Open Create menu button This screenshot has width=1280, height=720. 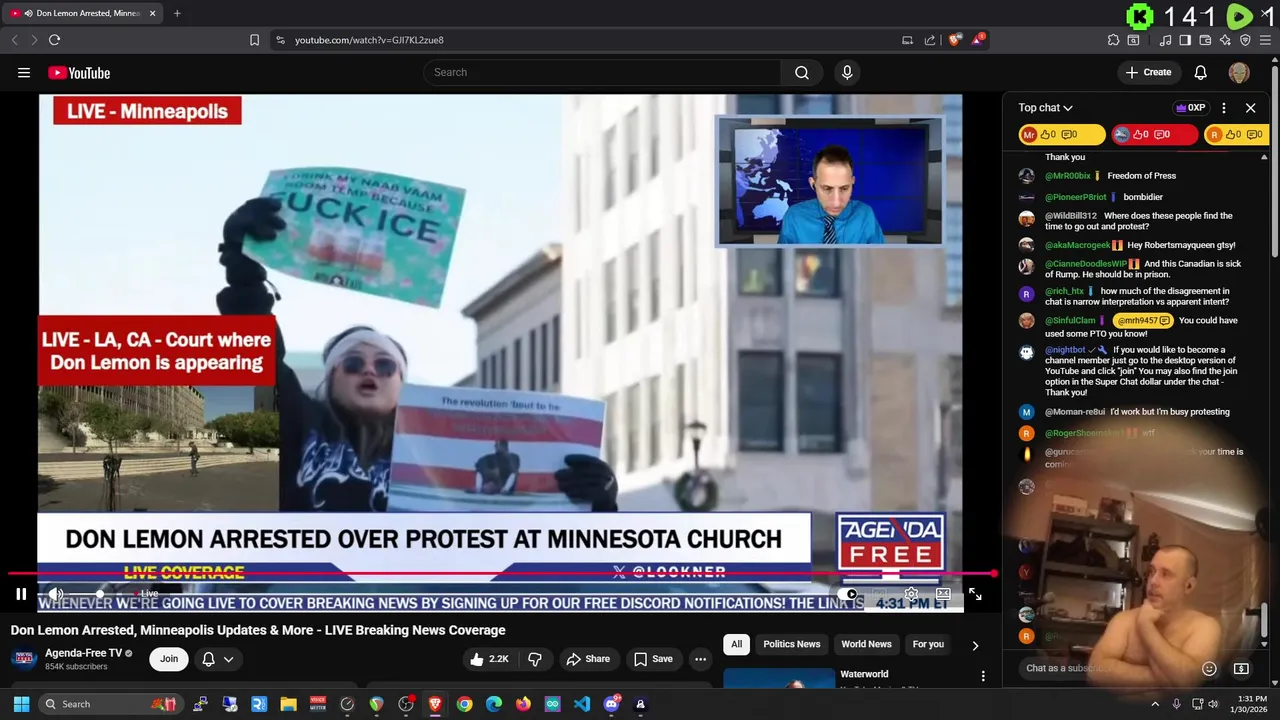(x=1148, y=72)
